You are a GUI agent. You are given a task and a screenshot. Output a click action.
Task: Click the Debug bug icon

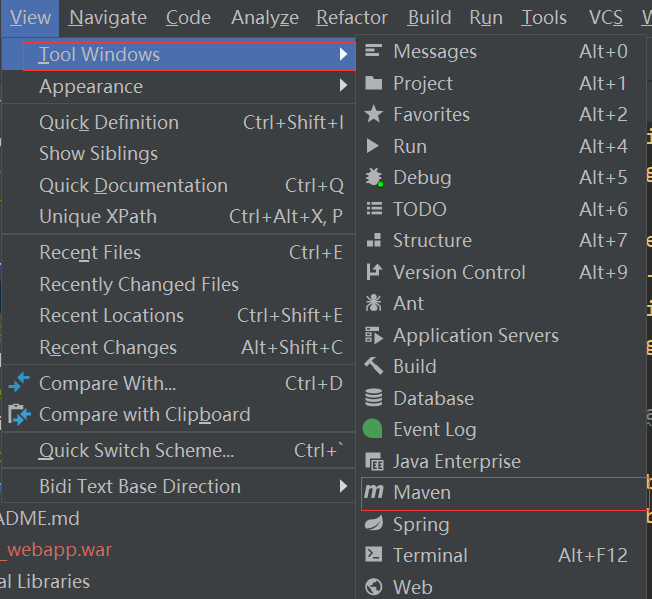pos(374,177)
